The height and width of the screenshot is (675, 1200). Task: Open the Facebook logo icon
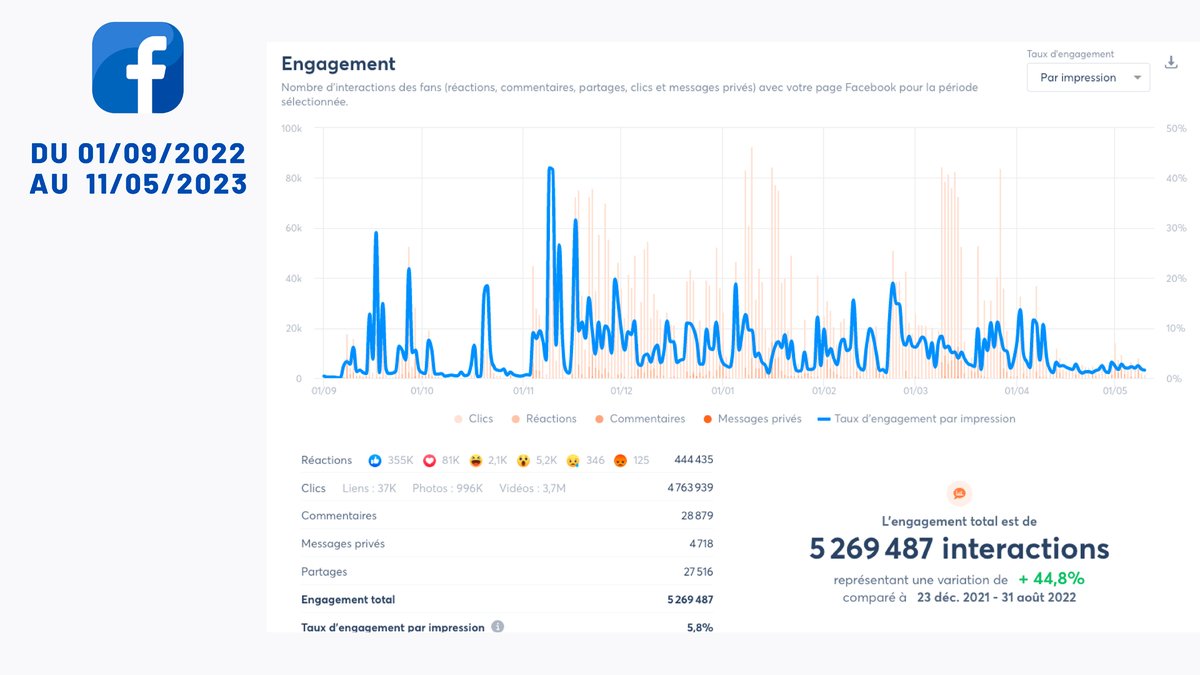click(137, 71)
